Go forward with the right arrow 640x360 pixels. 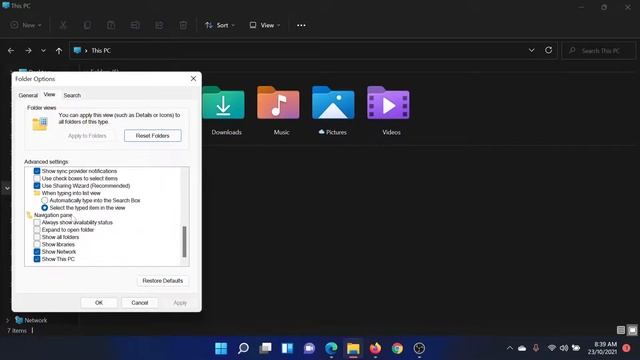[x=28, y=51]
